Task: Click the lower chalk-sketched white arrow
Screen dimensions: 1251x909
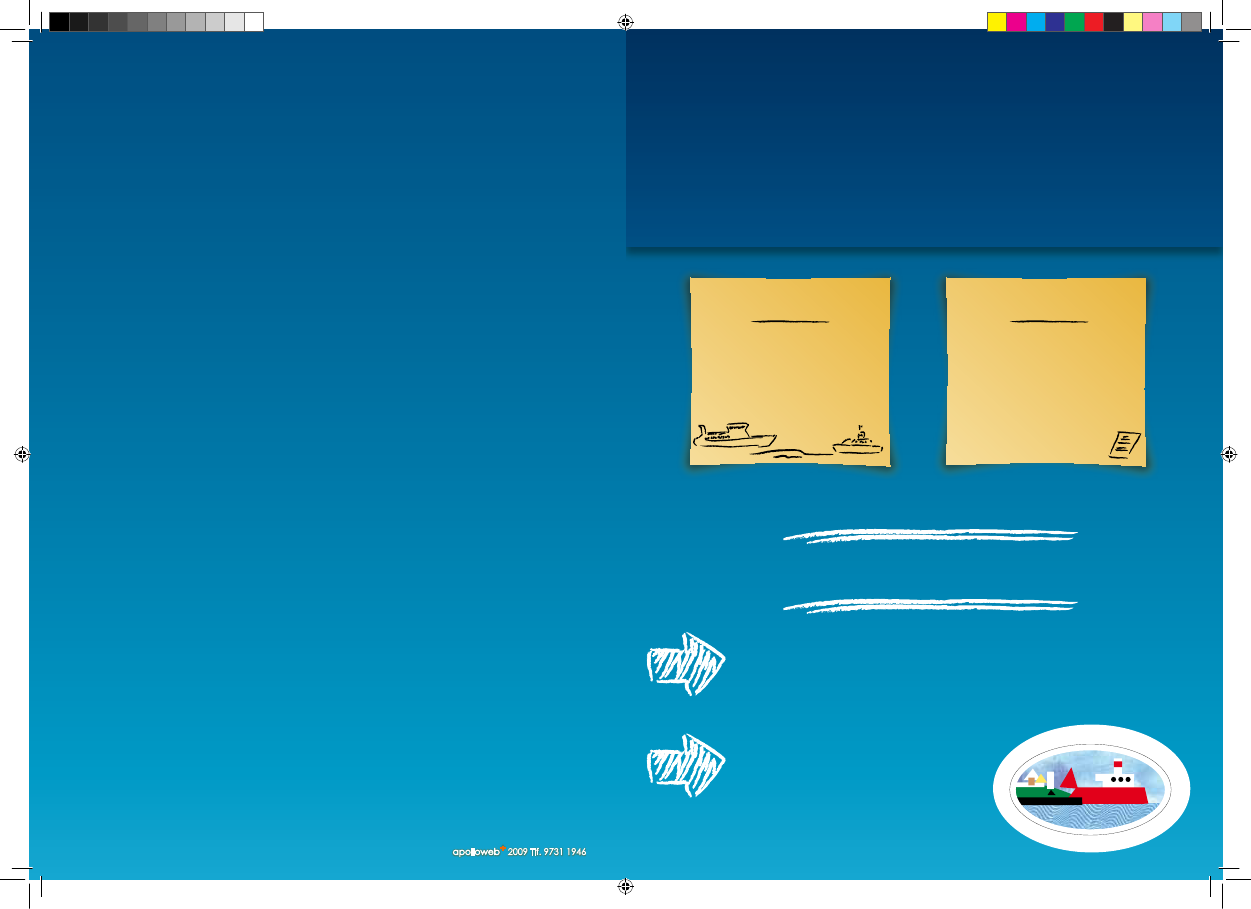Action: point(686,766)
